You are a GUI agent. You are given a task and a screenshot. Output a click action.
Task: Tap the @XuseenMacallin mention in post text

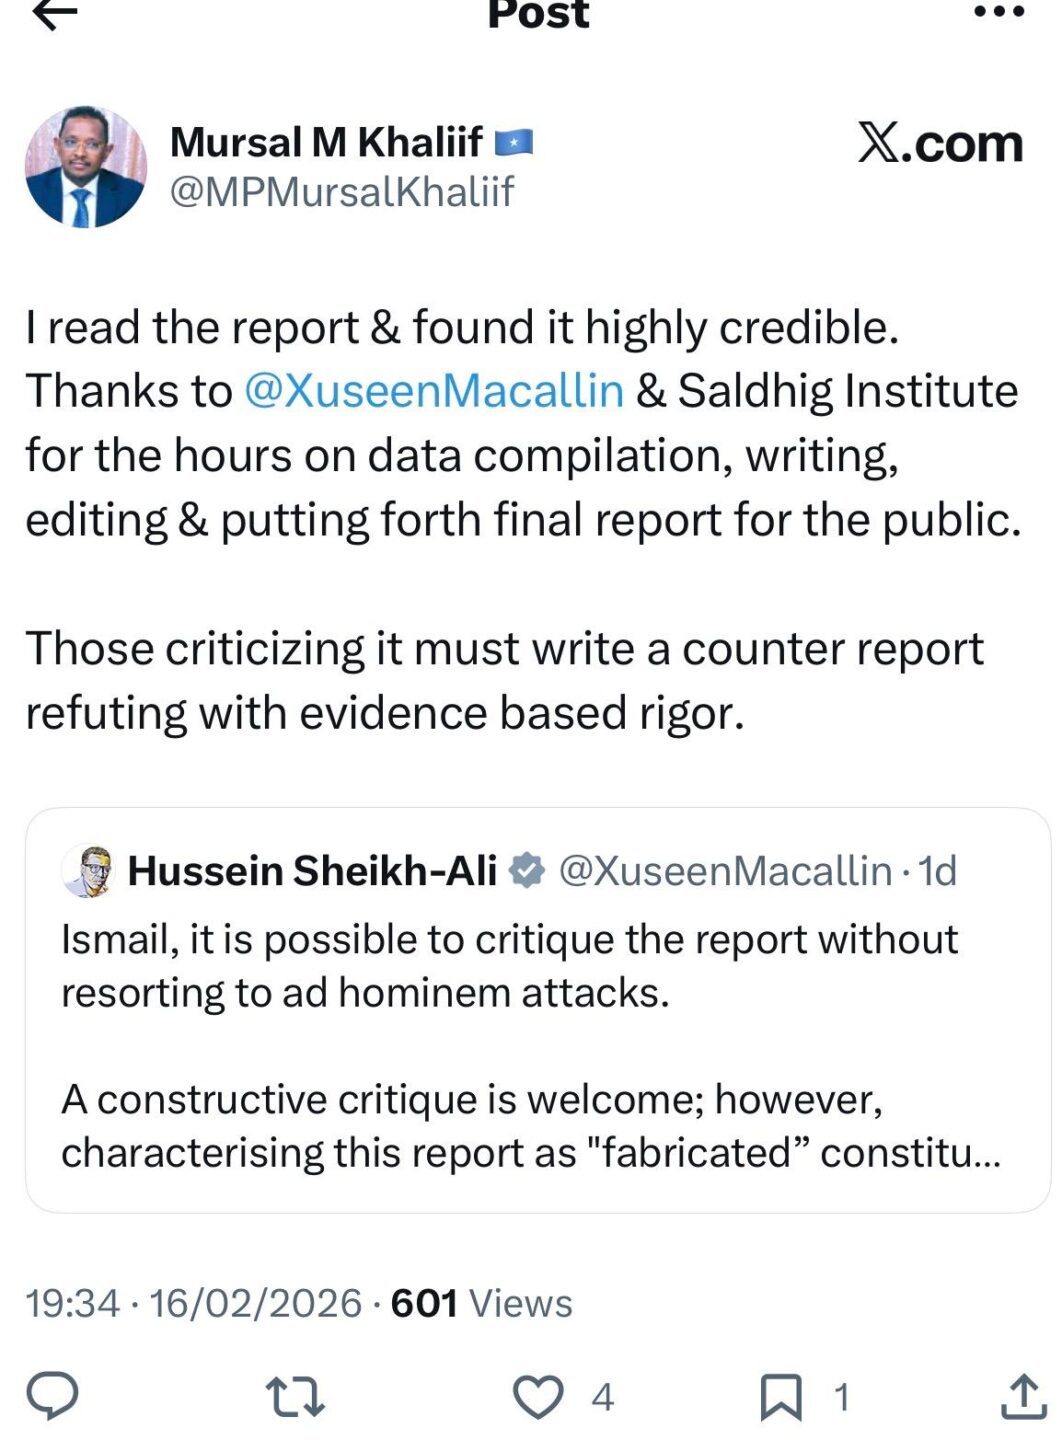point(434,391)
